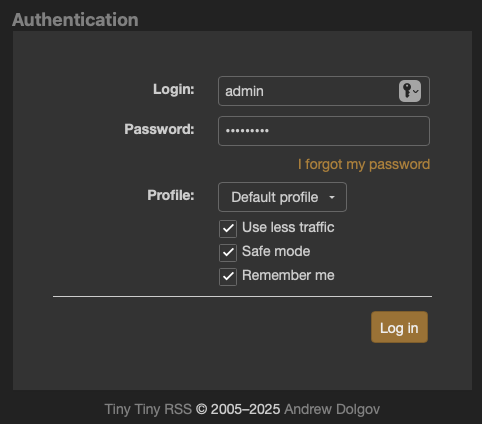Image resolution: width=482 pixels, height=424 pixels.
Task: Select the Password: field label
Action: coord(159,129)
